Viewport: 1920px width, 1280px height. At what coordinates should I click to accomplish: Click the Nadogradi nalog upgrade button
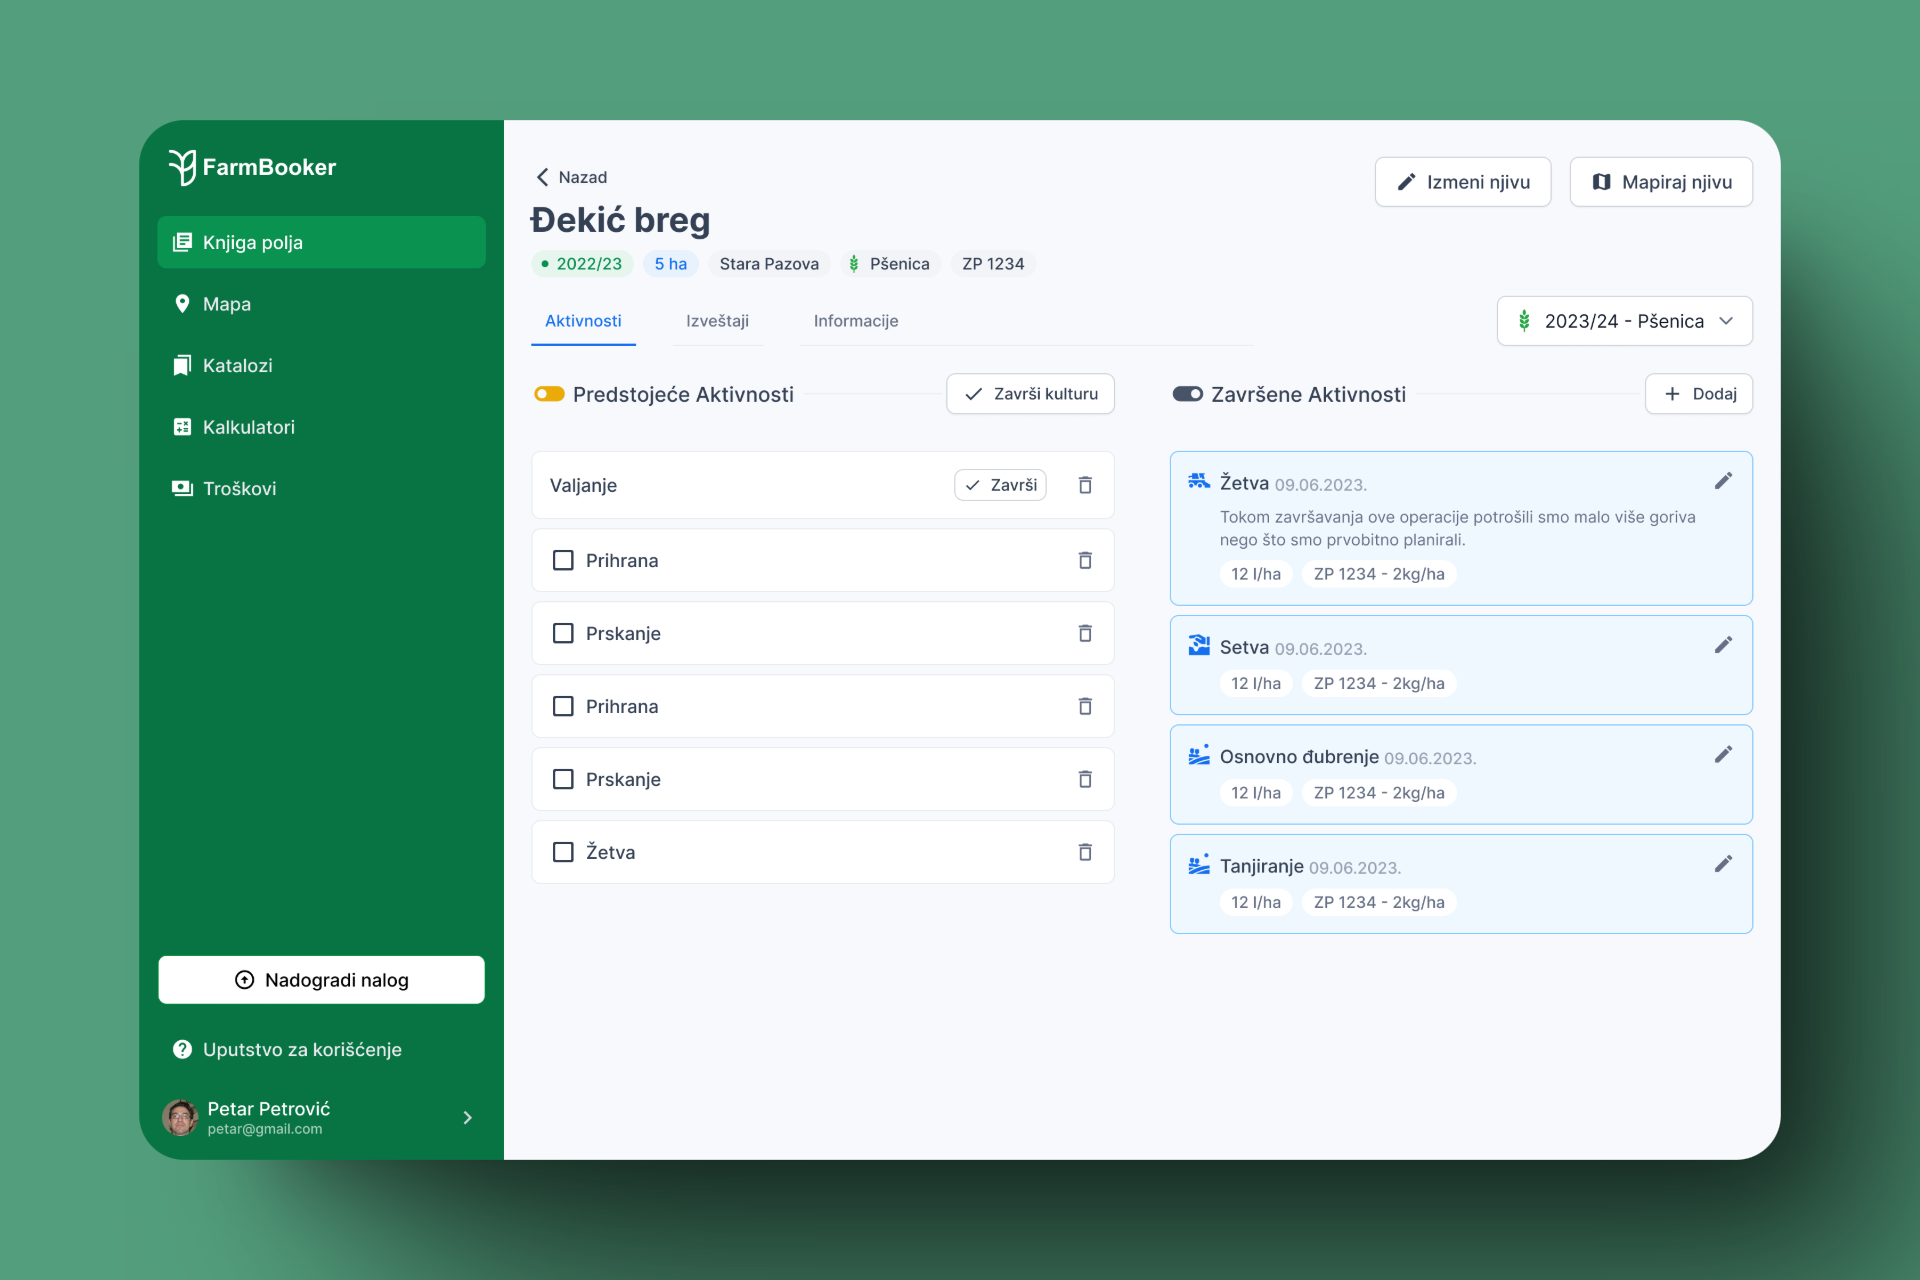click(x=321, y=980)
